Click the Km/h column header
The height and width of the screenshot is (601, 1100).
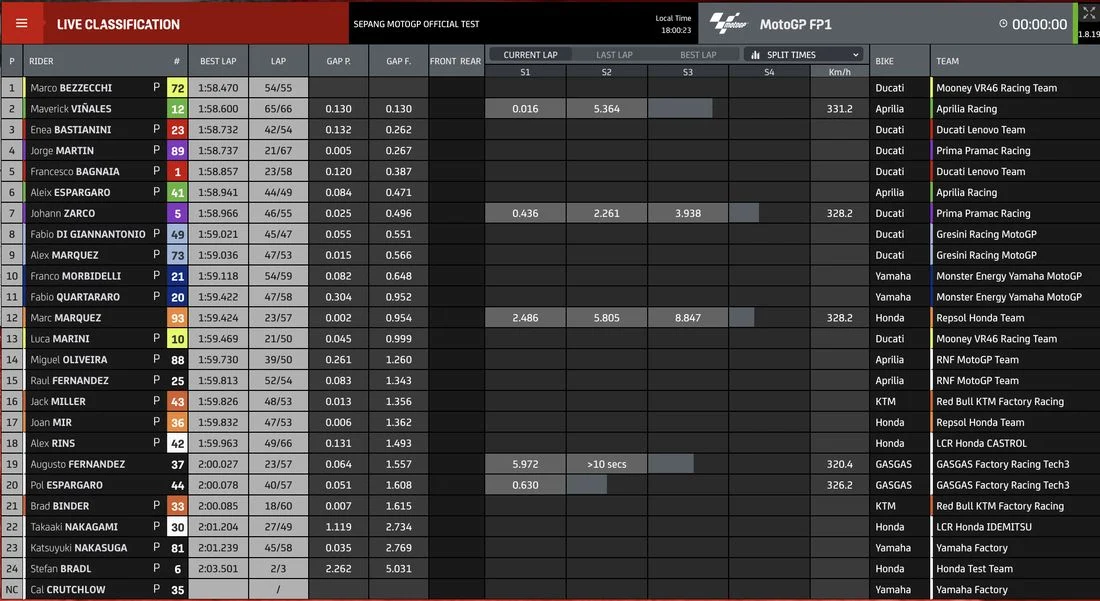tap(839, 72)
